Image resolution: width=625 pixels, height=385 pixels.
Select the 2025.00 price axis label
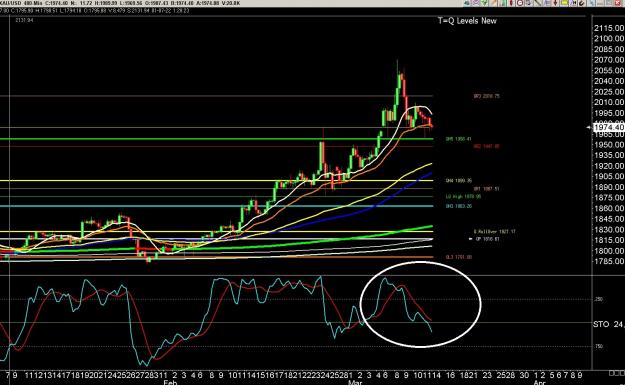click(x=609, y=92)
